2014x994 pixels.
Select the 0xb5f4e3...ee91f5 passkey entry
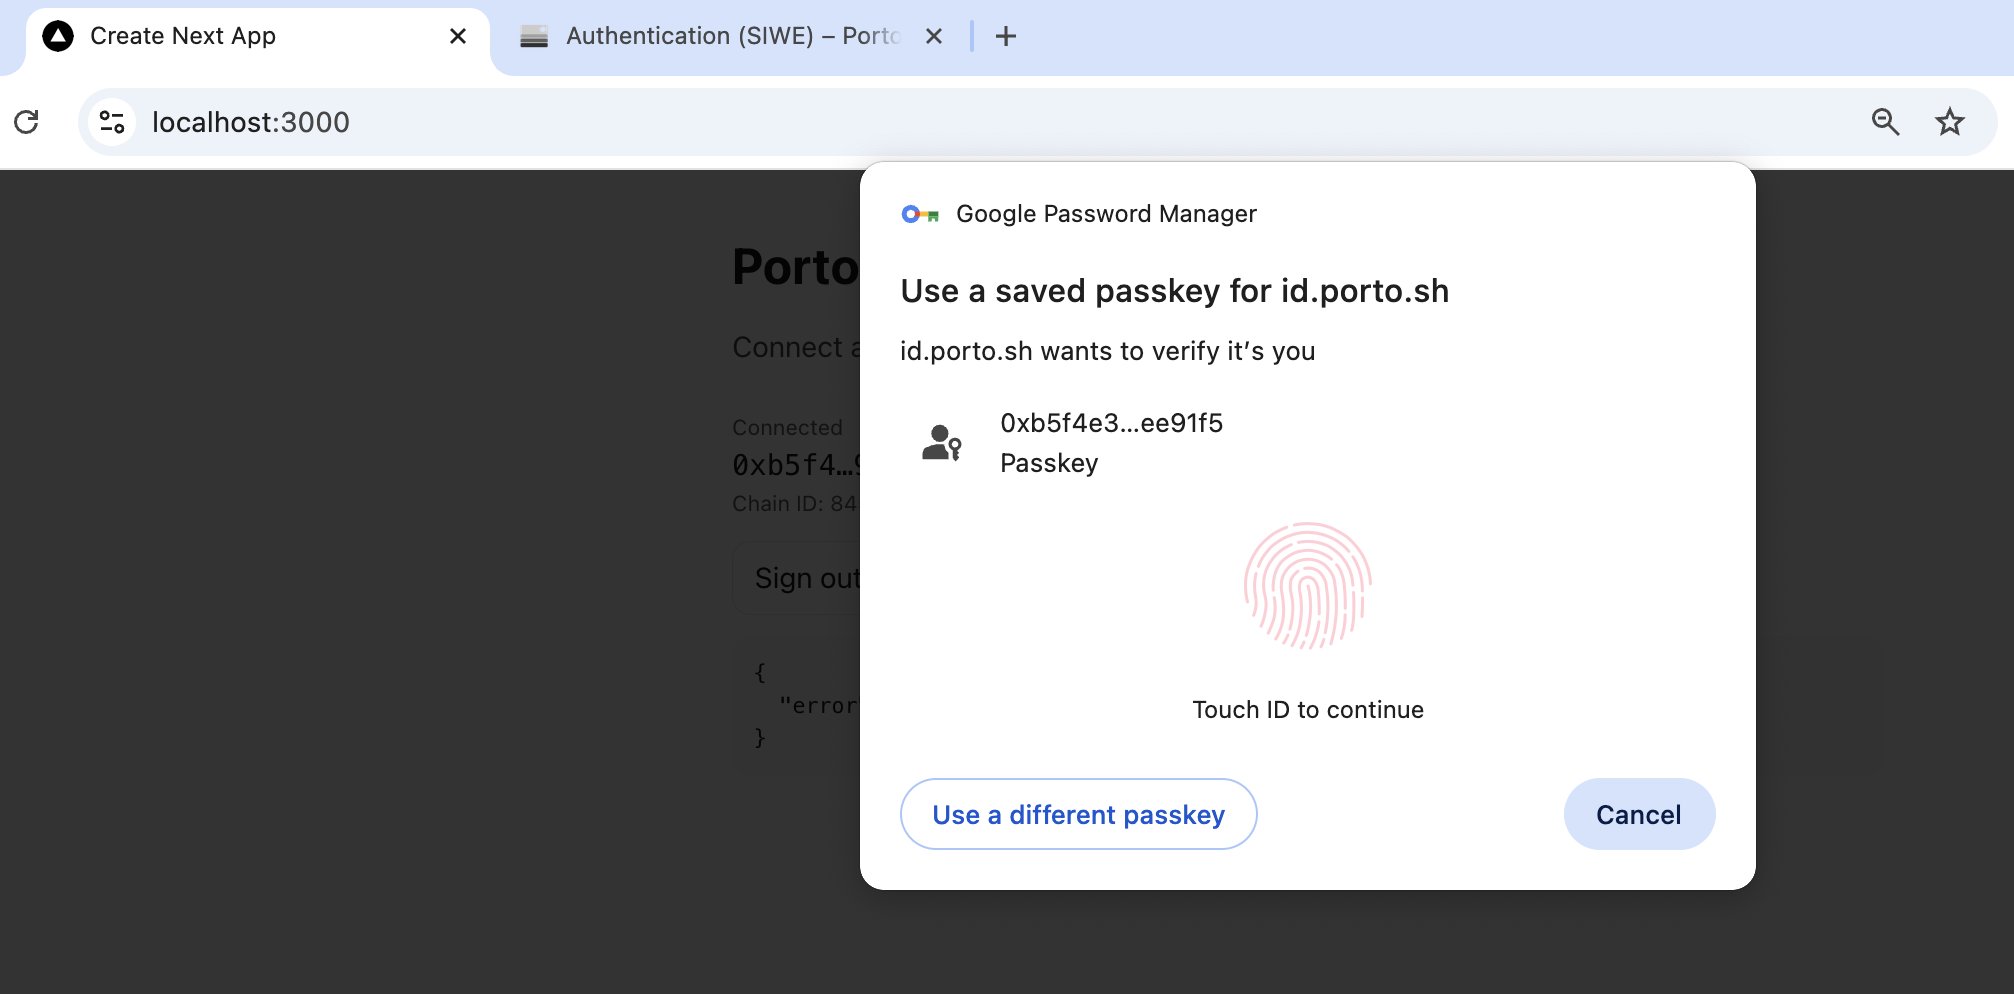[1111, 442]
